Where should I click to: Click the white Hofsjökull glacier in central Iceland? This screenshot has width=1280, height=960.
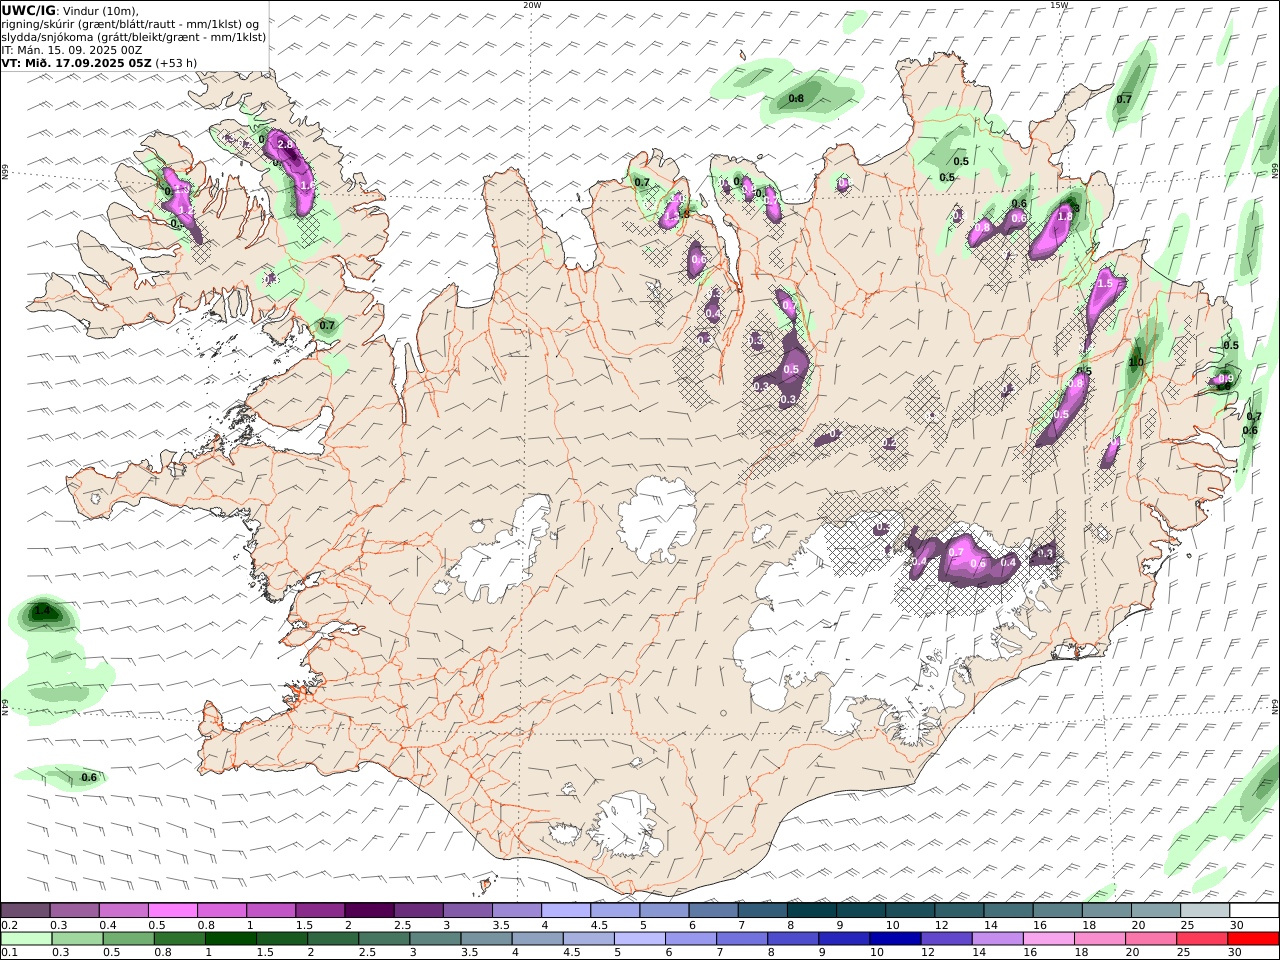(657, 519)
